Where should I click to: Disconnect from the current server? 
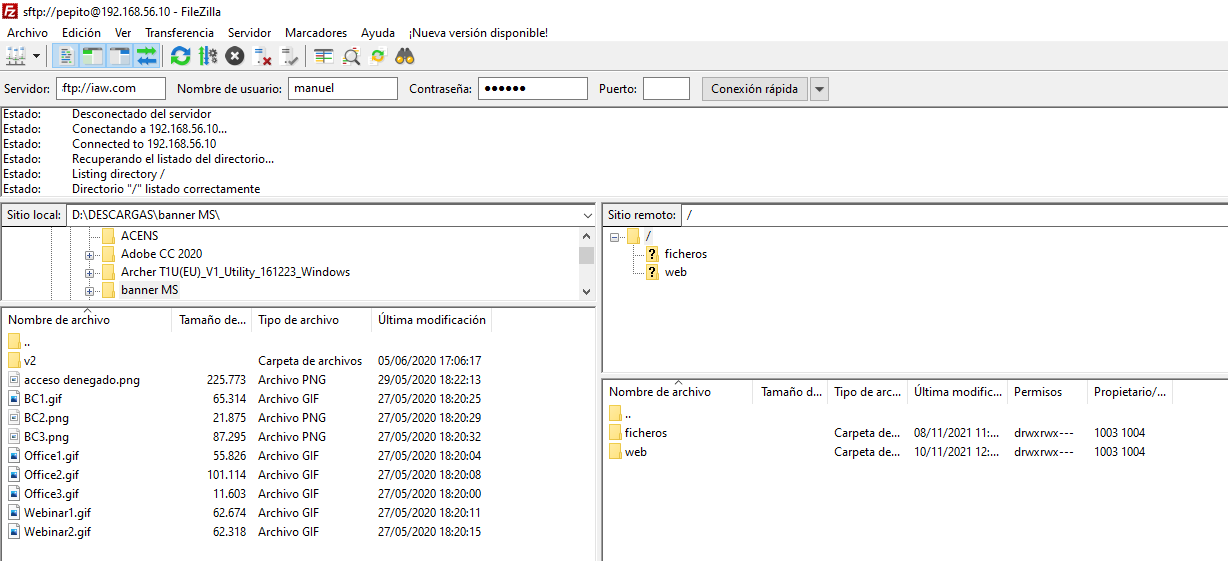[262, 56]
